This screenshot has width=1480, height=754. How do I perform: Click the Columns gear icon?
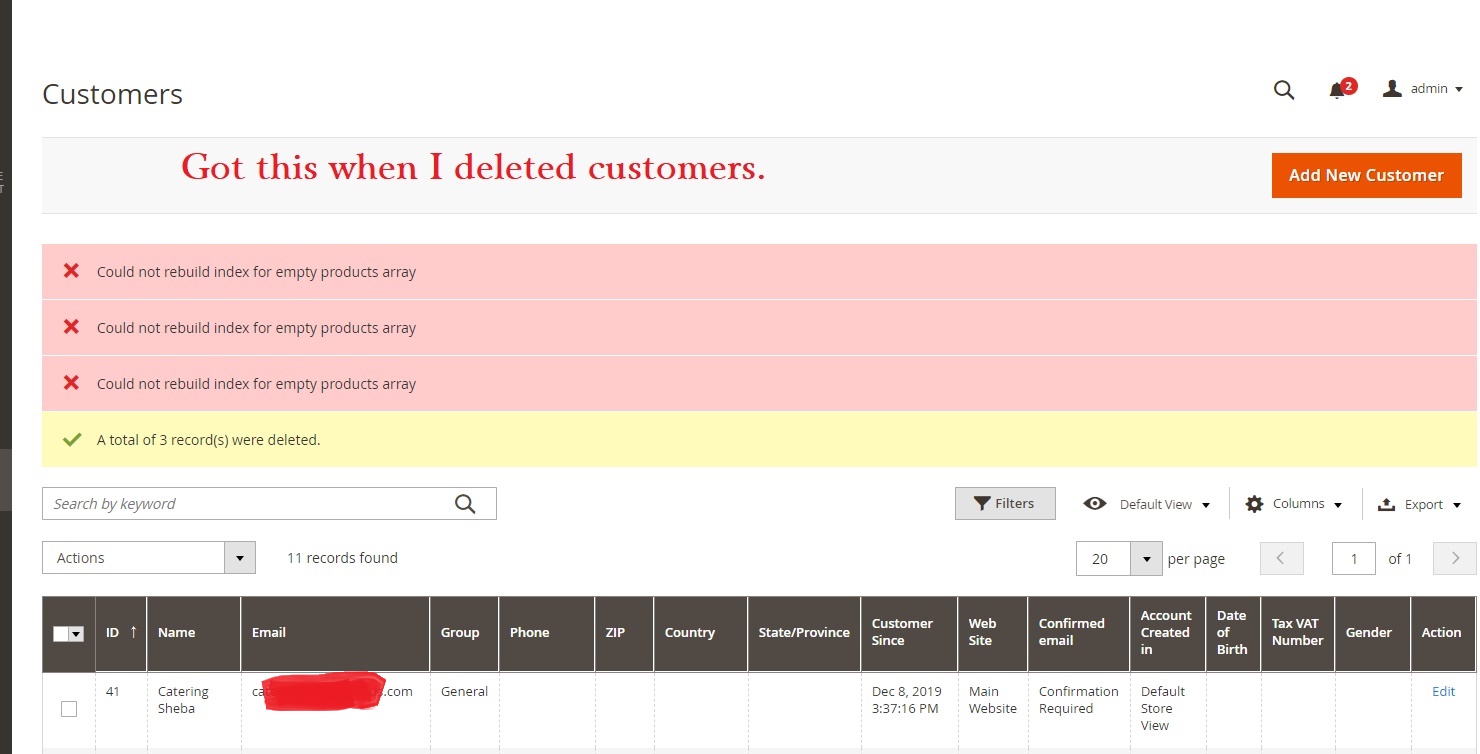1254,503
